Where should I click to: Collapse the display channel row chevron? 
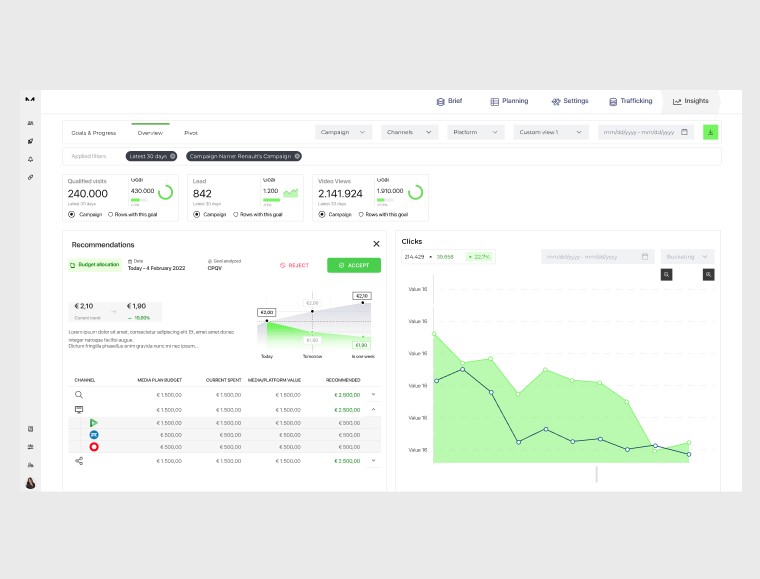373,409
